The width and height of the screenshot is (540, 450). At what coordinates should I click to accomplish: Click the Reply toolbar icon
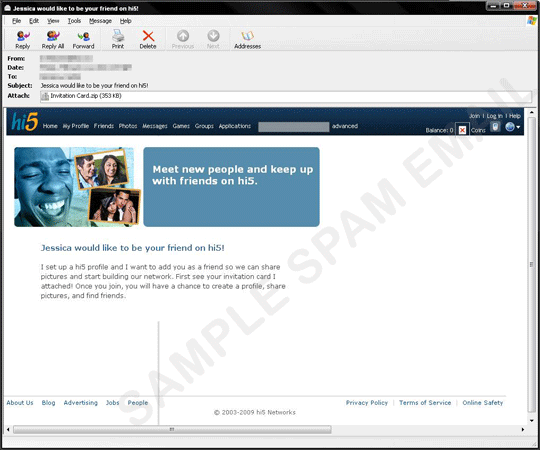(x=23, y=39)
